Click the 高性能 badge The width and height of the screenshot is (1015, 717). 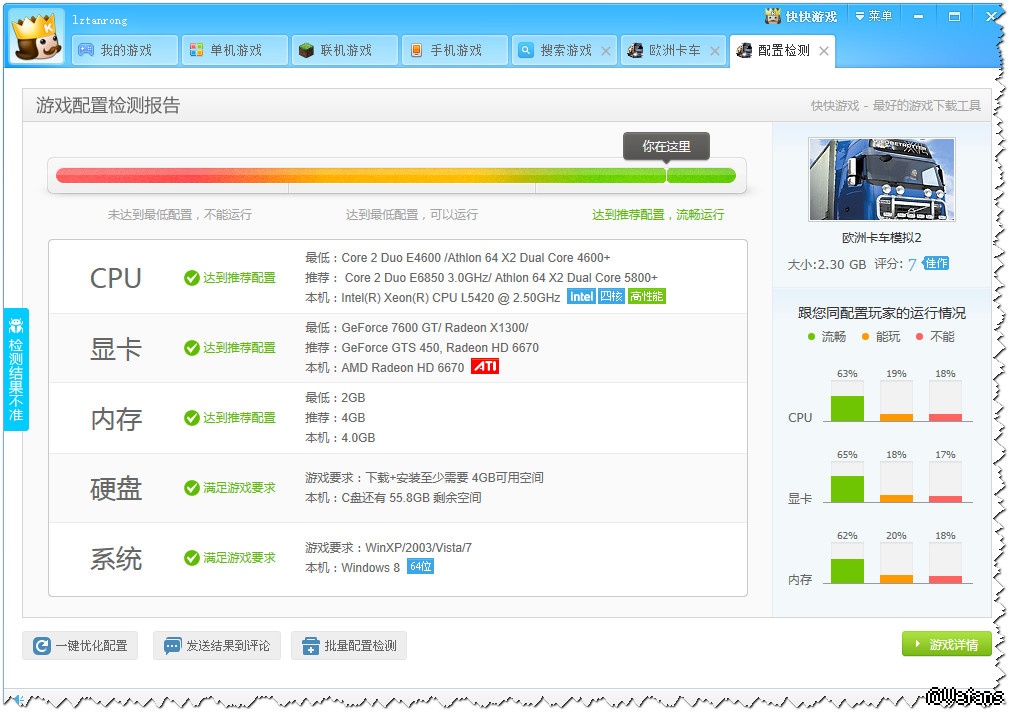(647, 296)
